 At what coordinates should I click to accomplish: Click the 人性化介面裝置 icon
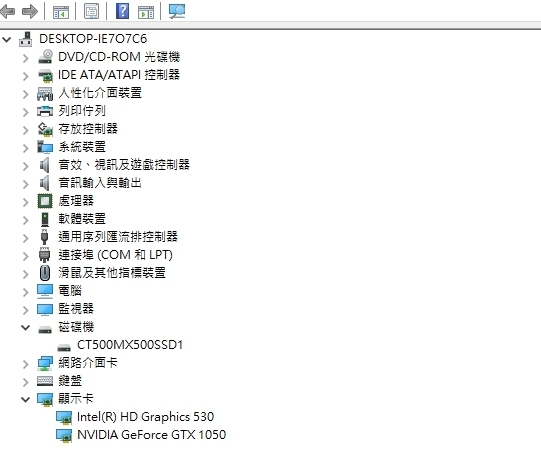click(x=45, y=93)
